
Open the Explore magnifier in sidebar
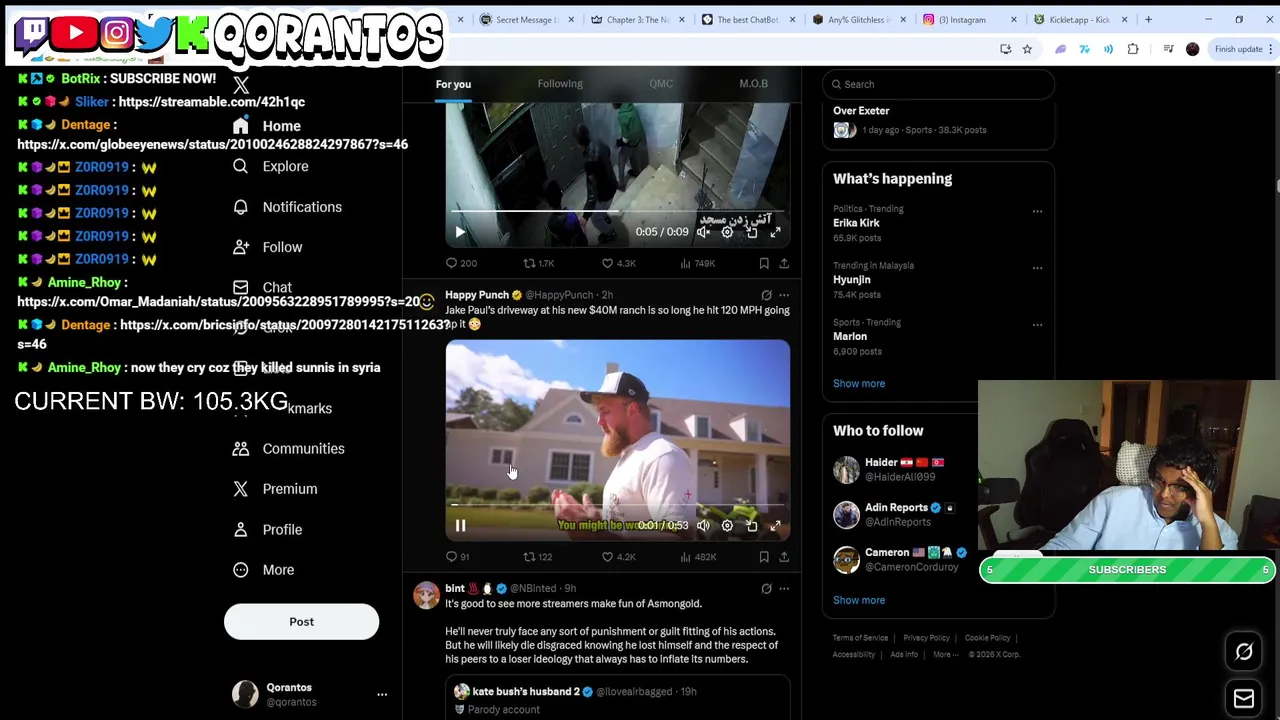240,166
